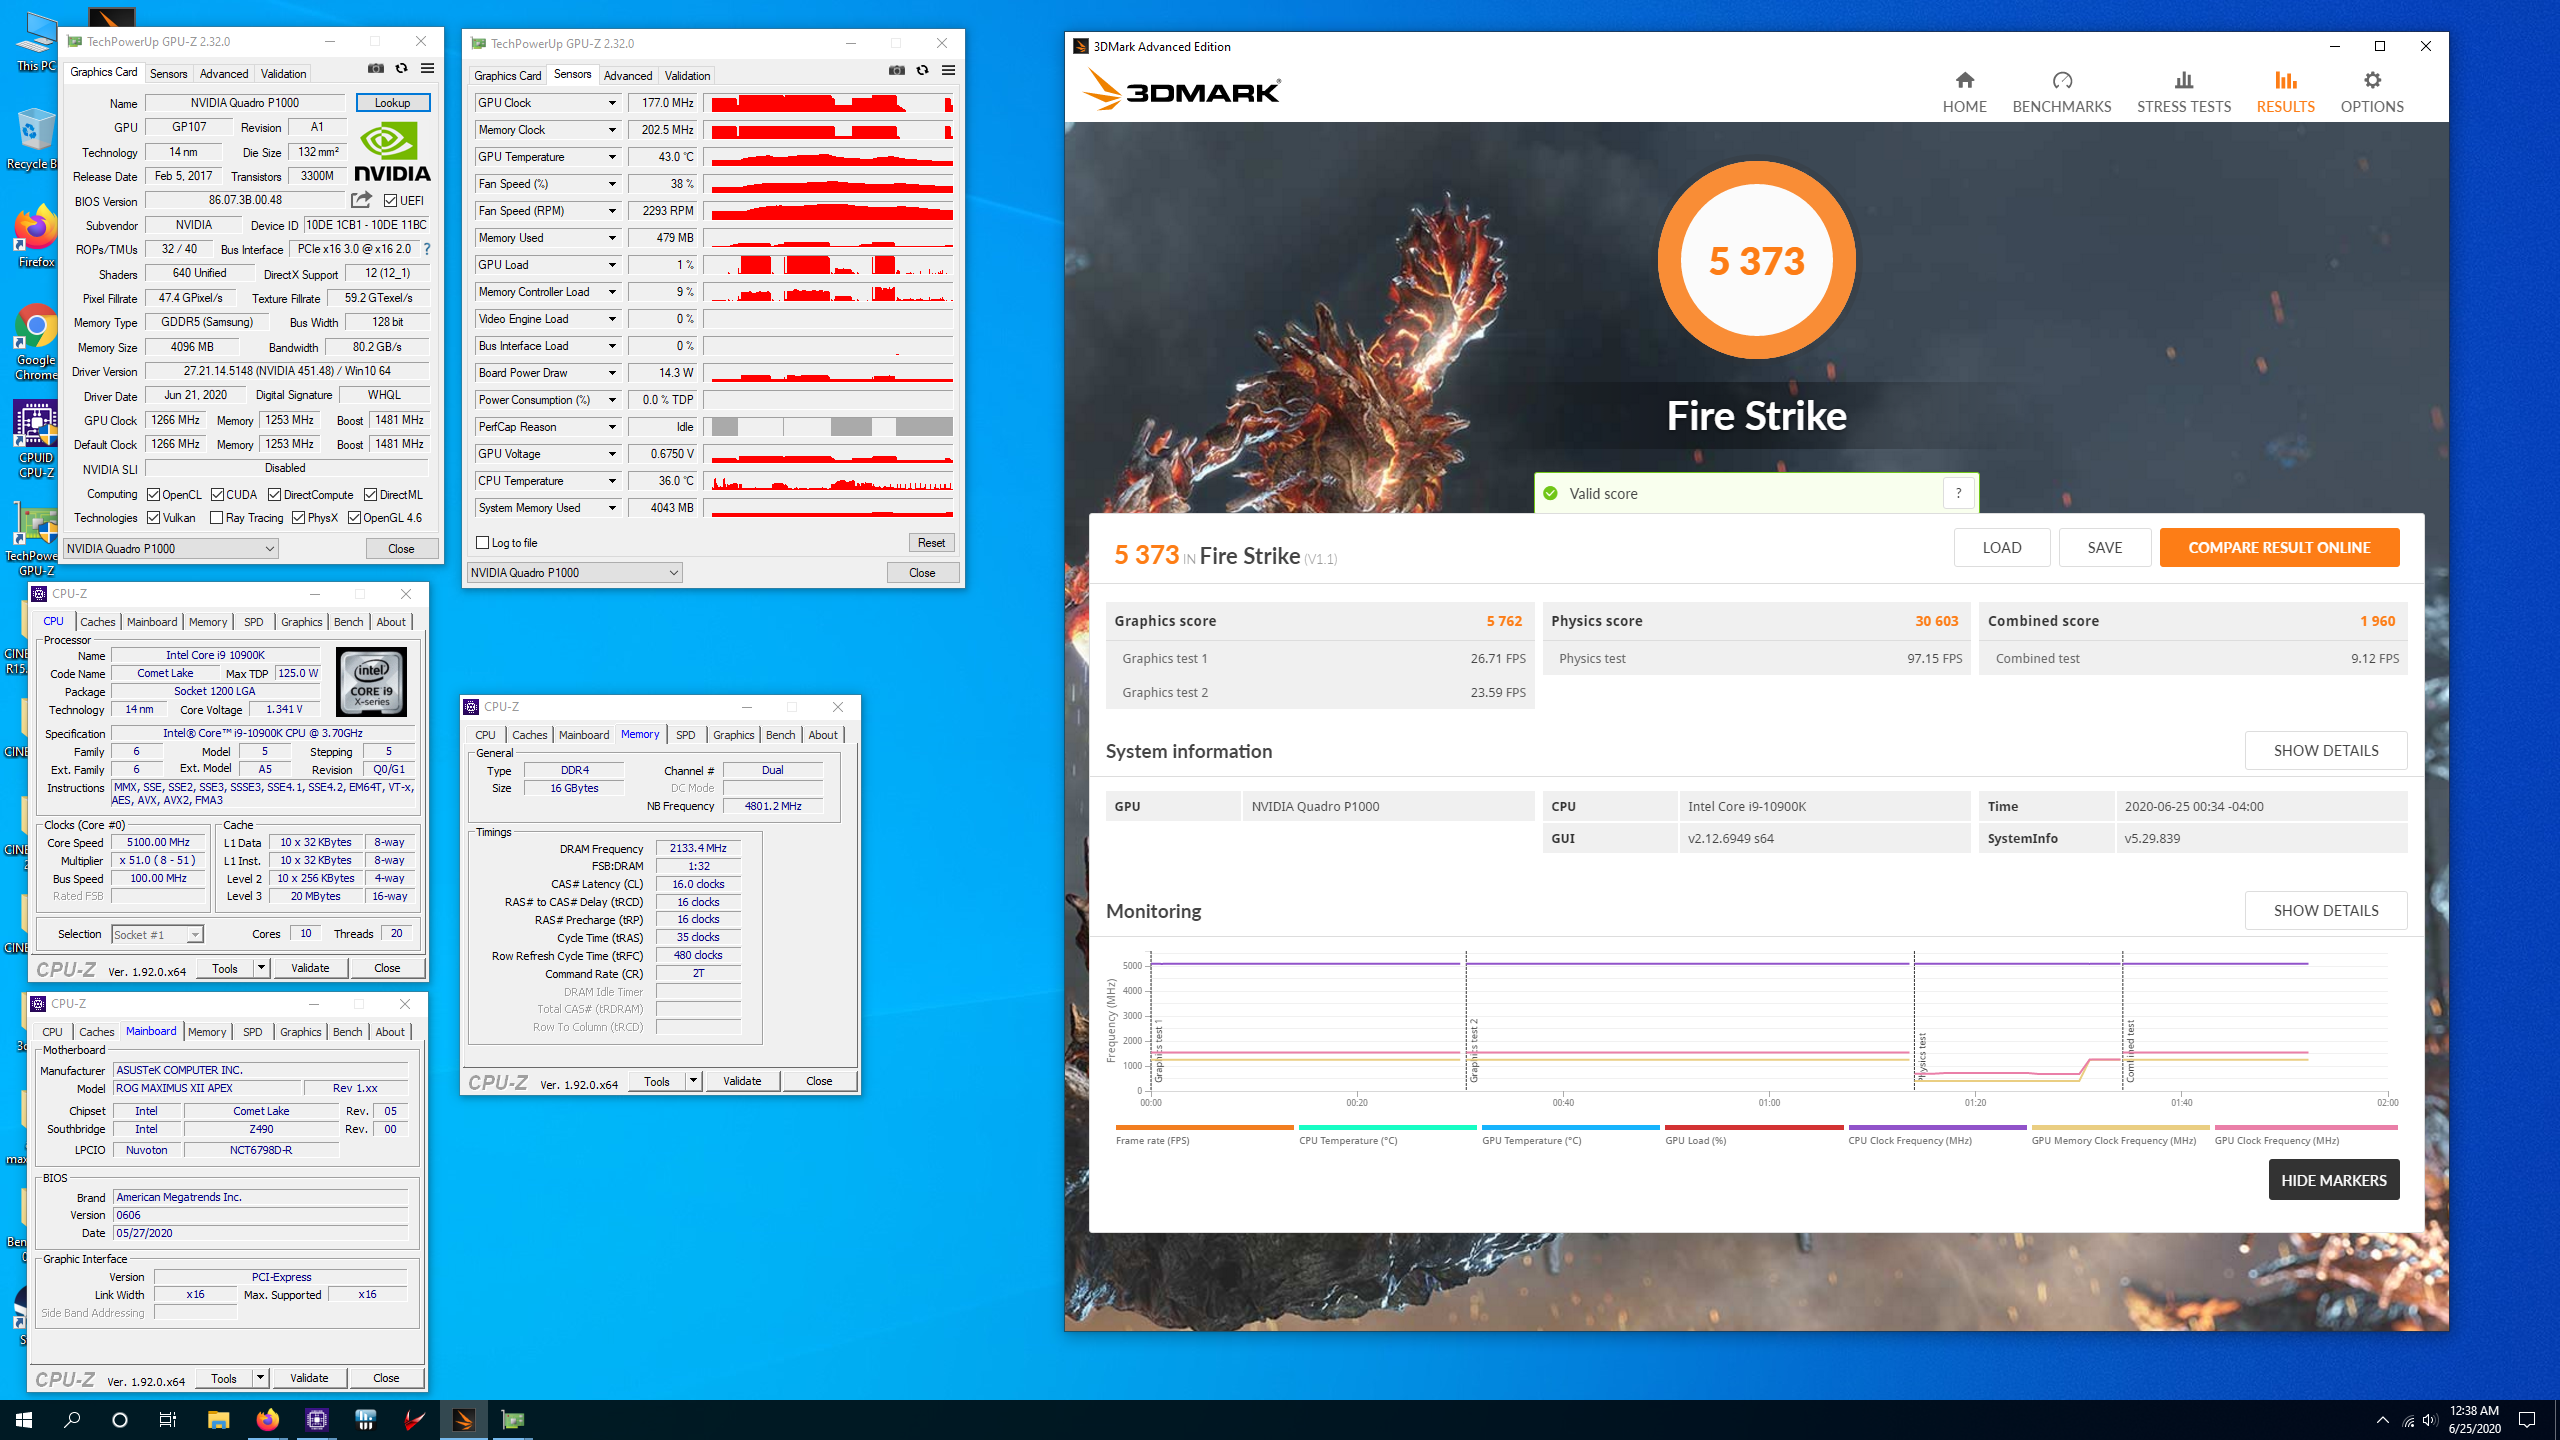2560x1440 pixels.
Task: Click the valid score help question mark
Action: 1958,493
